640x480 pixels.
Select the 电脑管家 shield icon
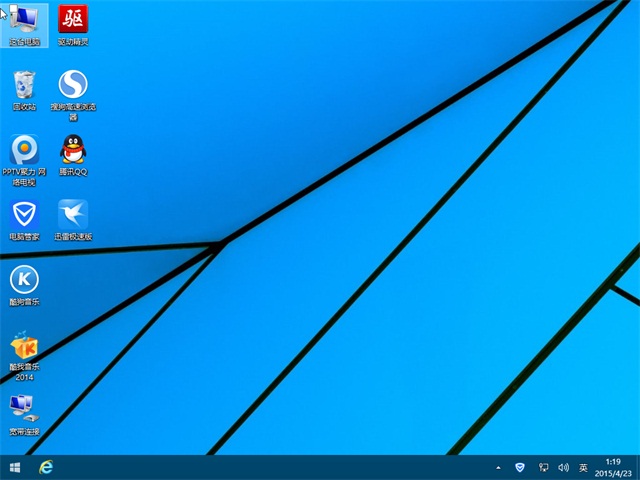pos(25,214)
